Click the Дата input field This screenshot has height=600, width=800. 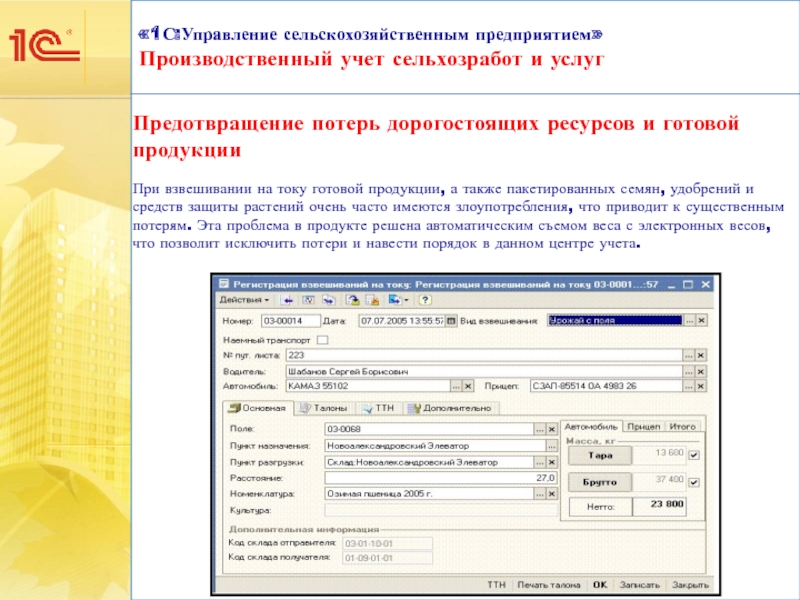pos(402,321)
